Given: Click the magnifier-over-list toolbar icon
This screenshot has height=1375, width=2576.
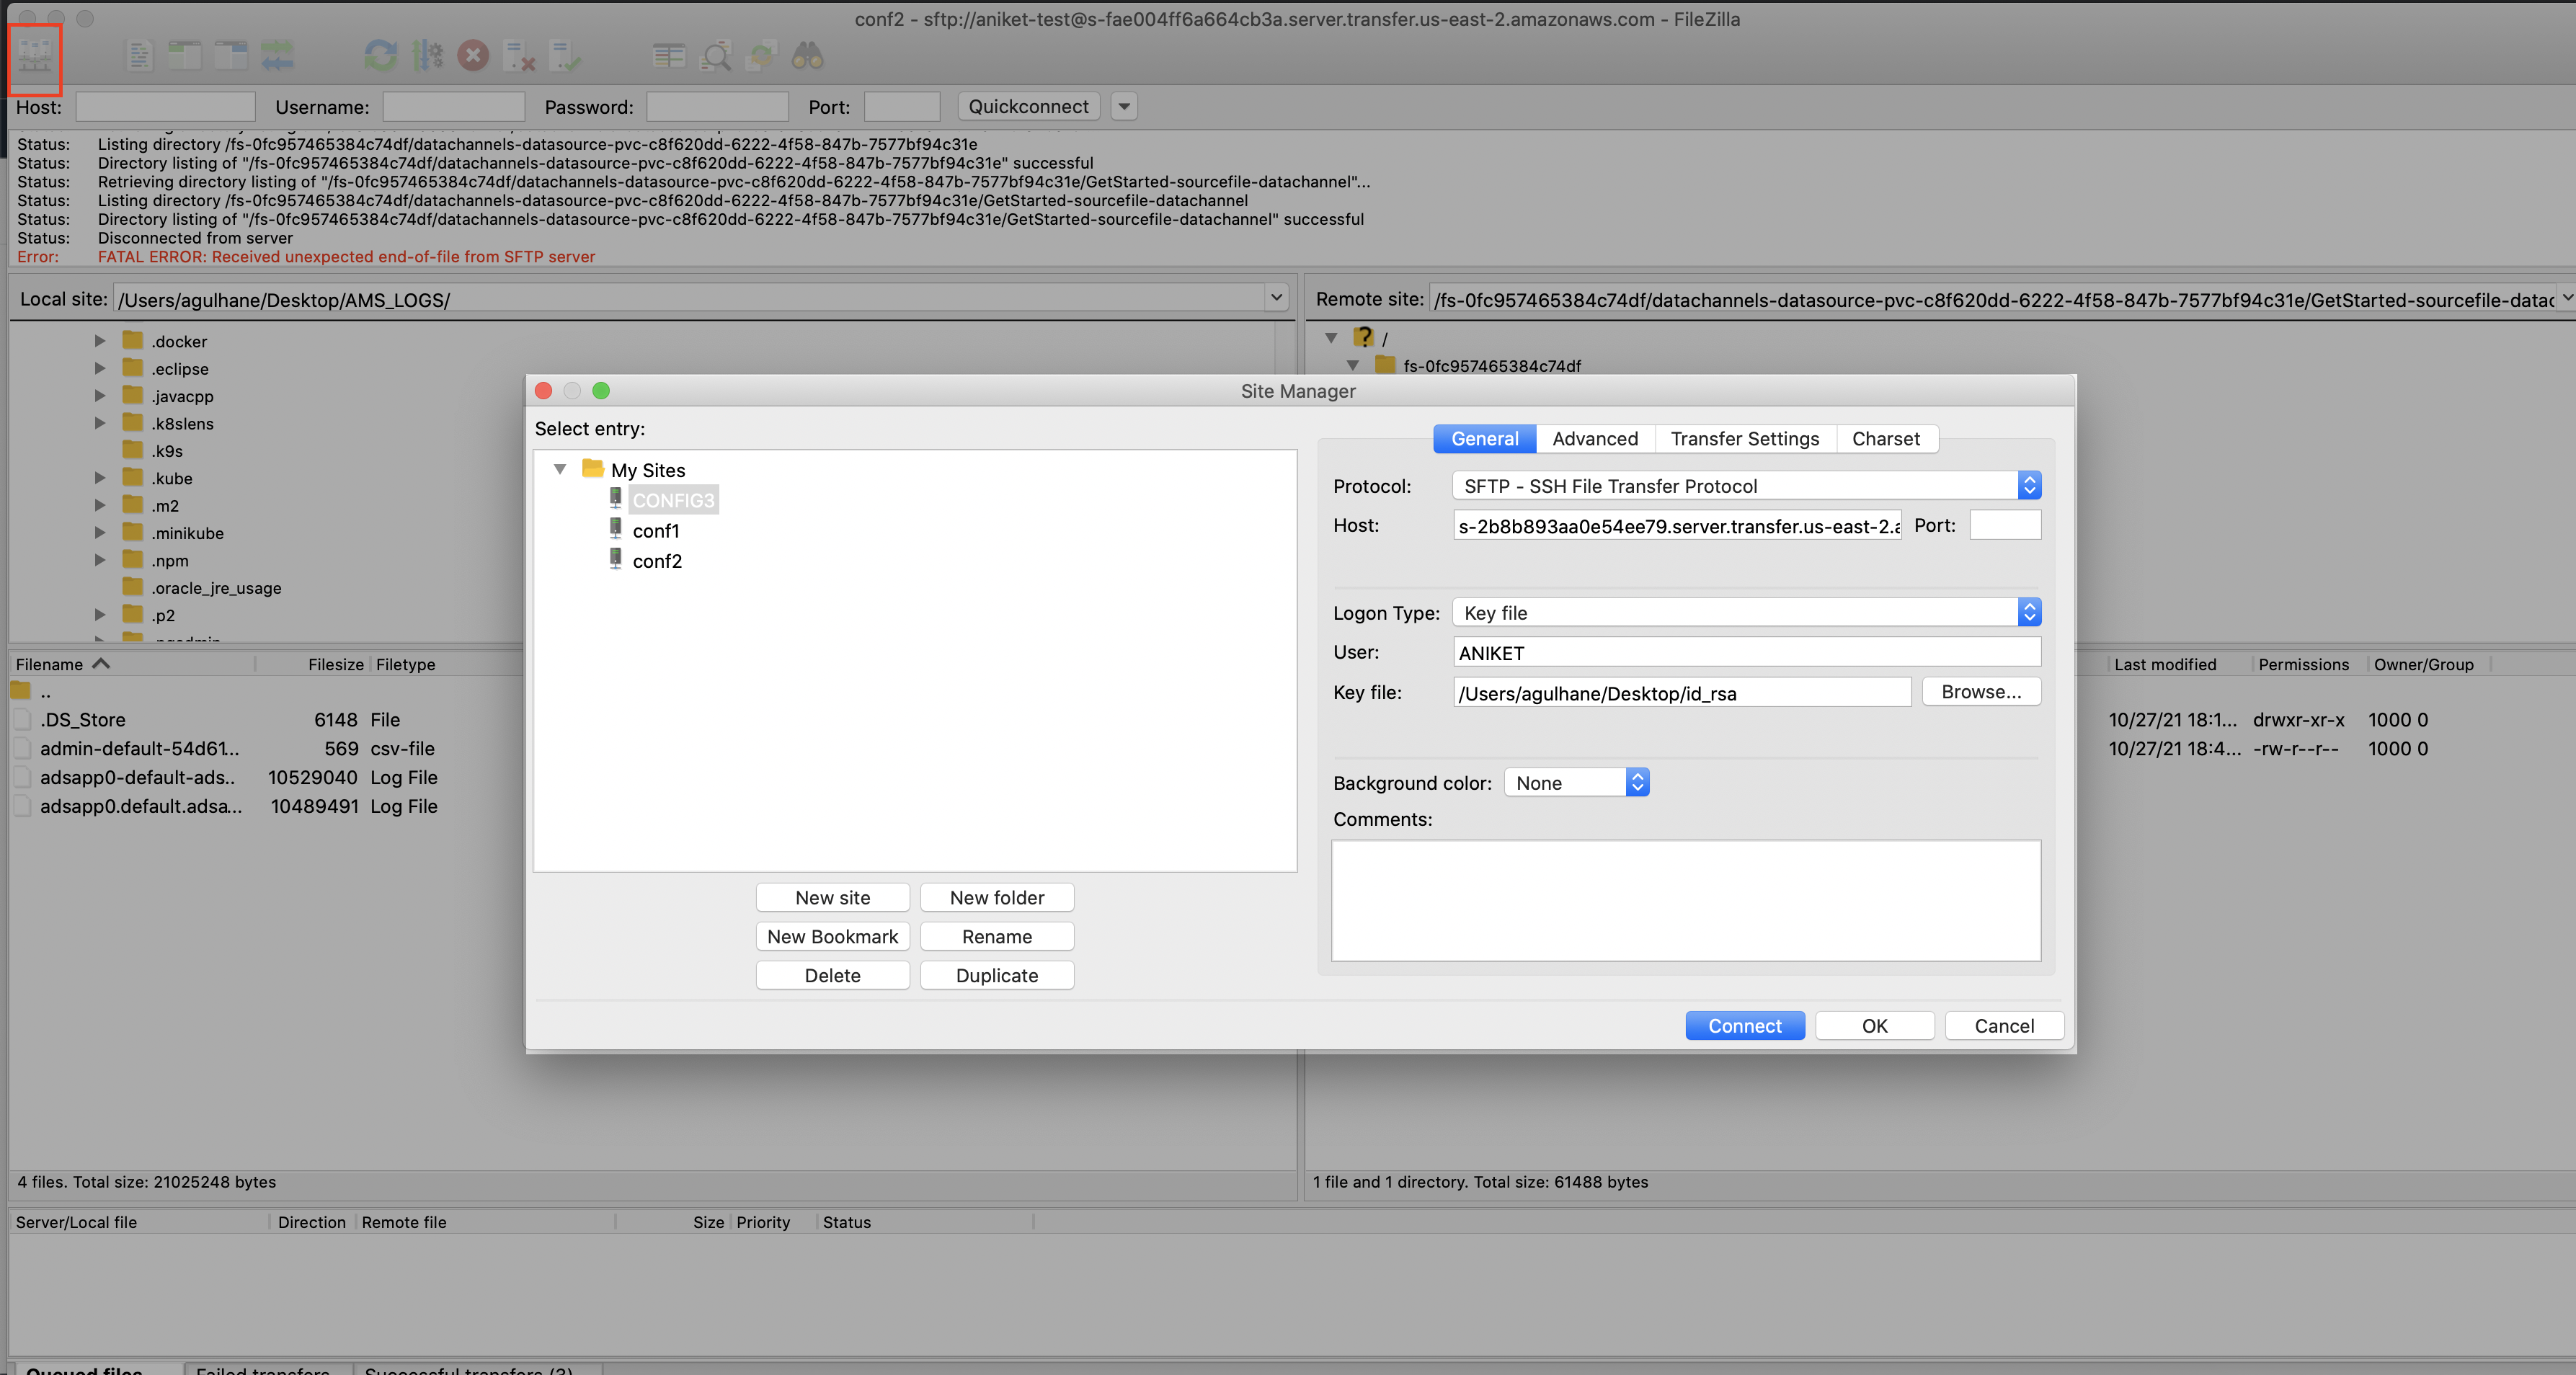Looking at the screenshot, I should pos(716,56).
